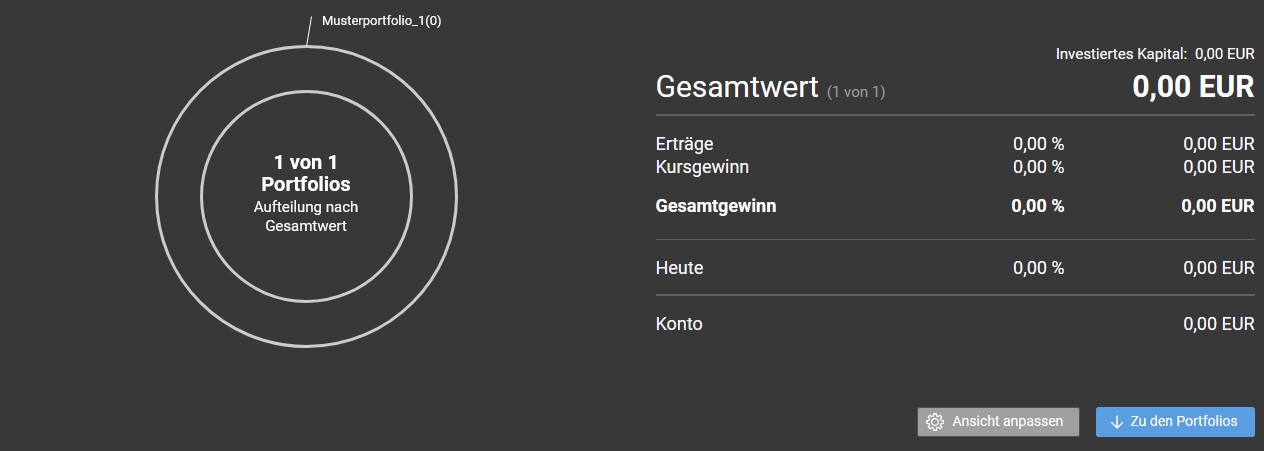Viewport: 1264px width, 451px height.
Task: Select the Gesamtwert heading
Action: pos(737,87)
